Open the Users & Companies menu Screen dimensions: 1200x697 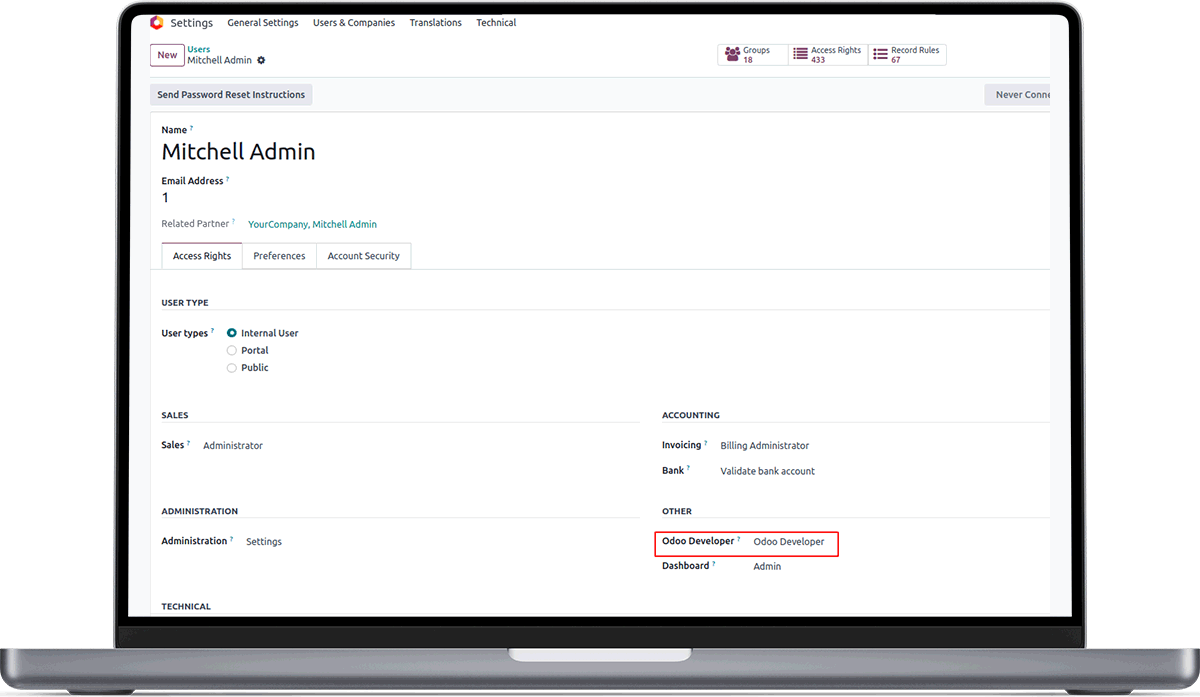[354, 23]
